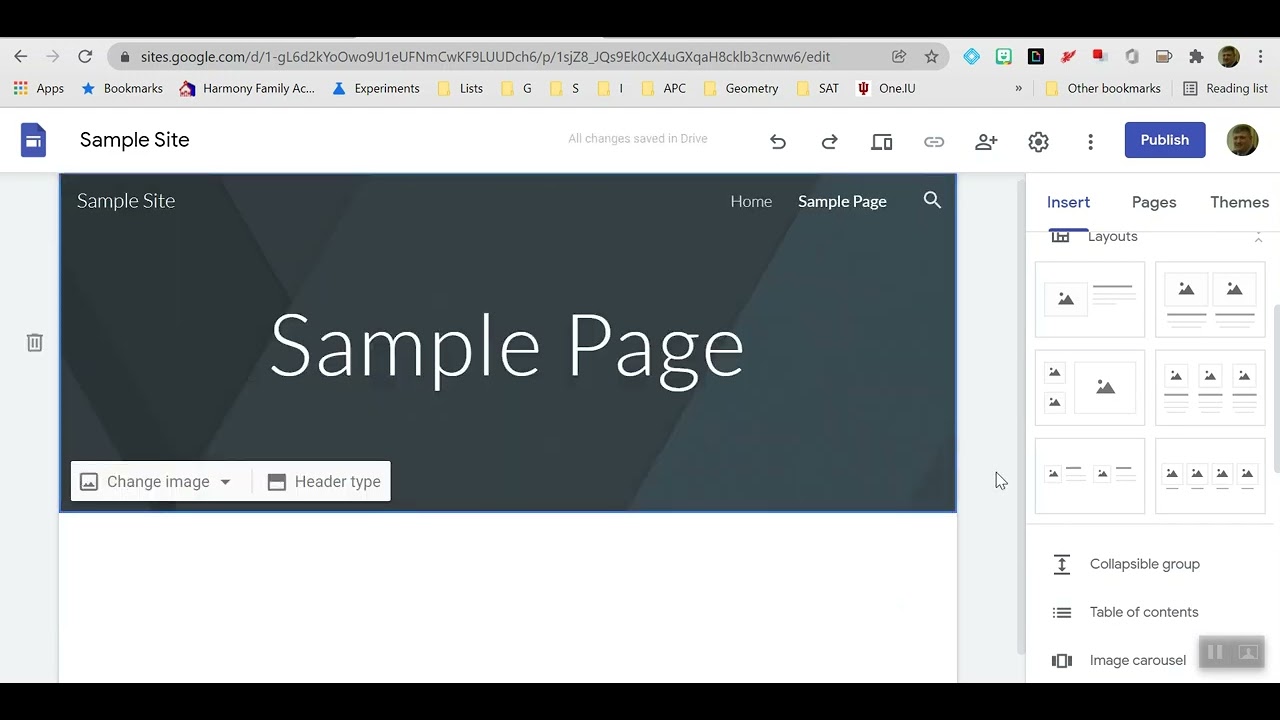Open the Geometry bookmarks folder
Viewport: 1280px width, 720px height.
click(x=741, y=88)
